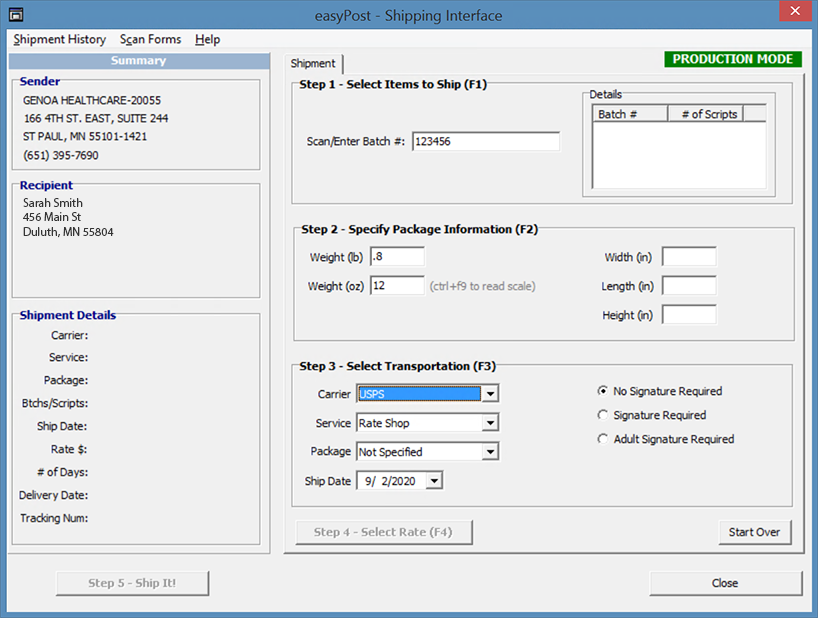Click the Height (in) input box

coord(689,315)
